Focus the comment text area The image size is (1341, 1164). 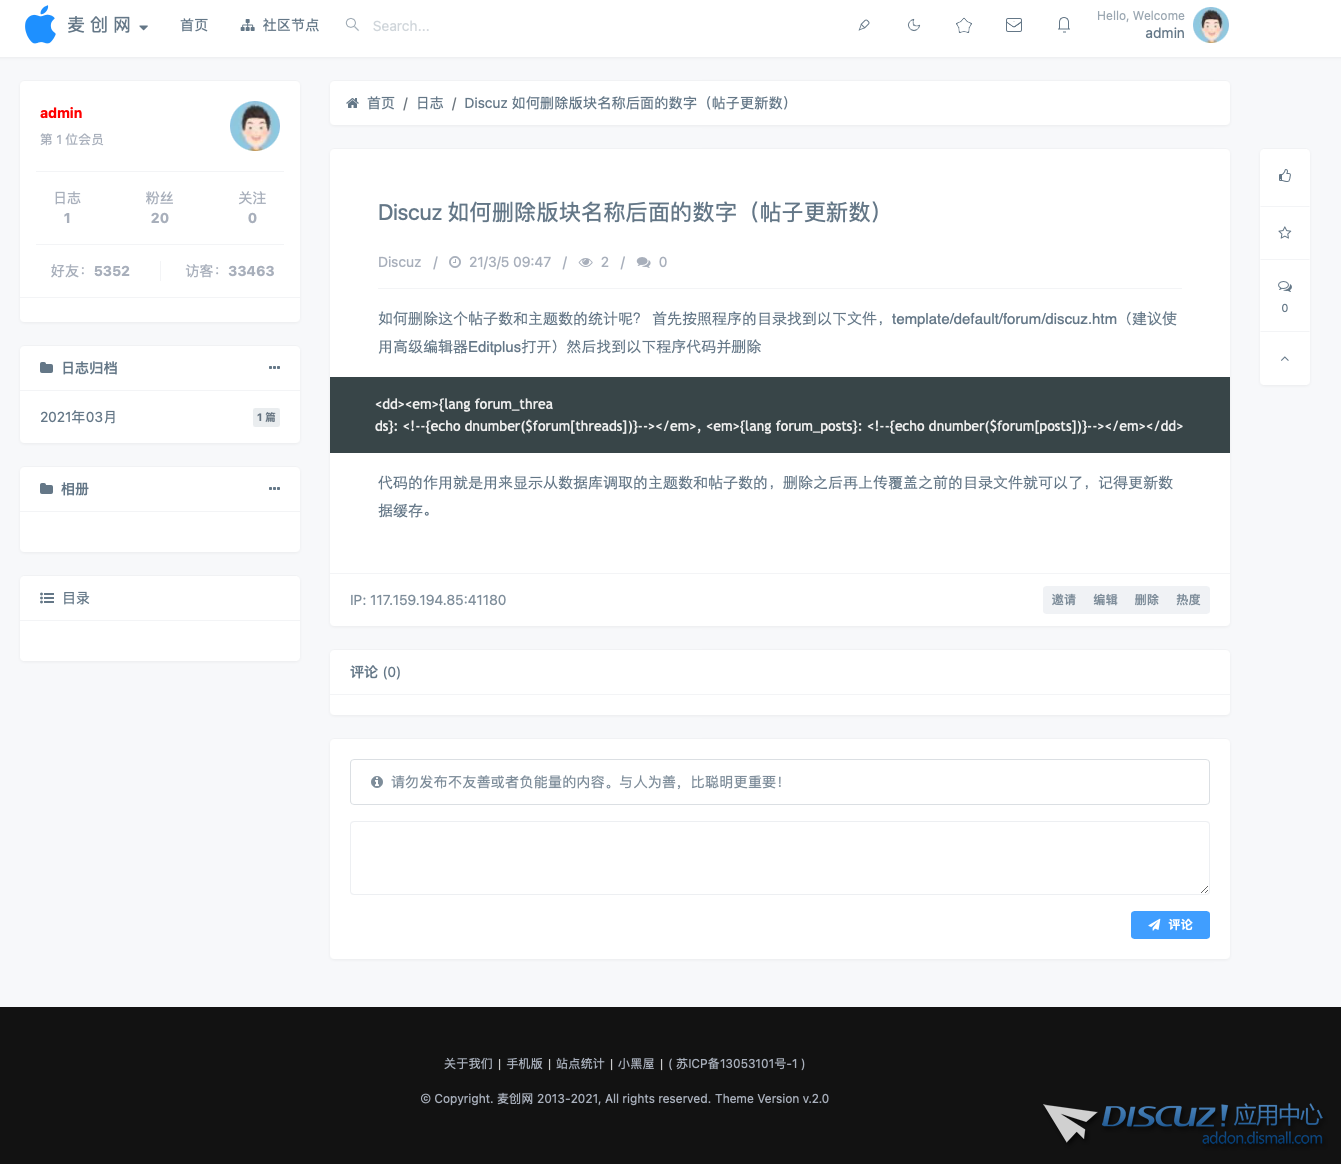780,858
